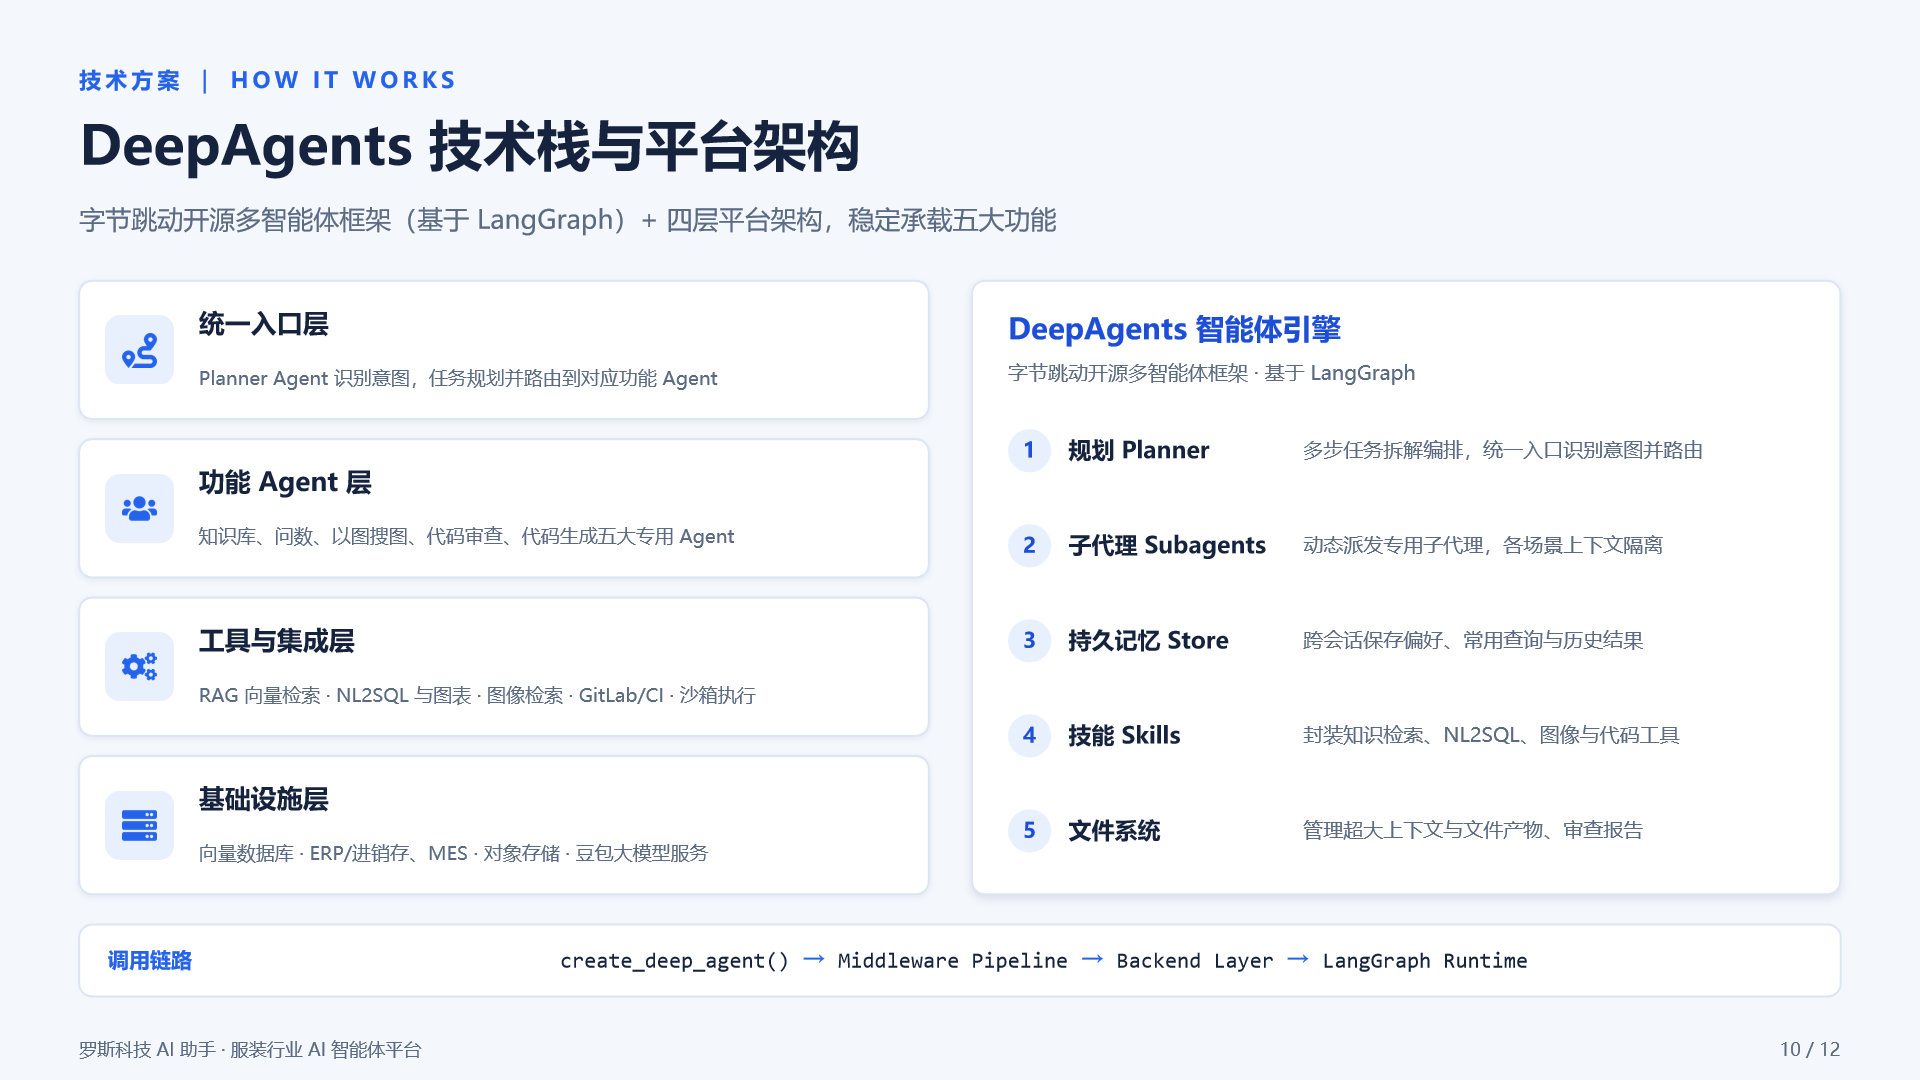Select the 基础设施层 heading
The image size is (1920, 1080).
(x=264, y=799)
